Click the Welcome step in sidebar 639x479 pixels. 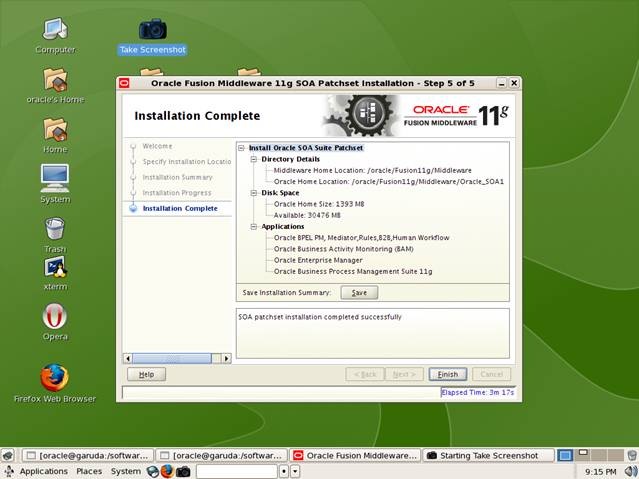click(x=157, y=146)
